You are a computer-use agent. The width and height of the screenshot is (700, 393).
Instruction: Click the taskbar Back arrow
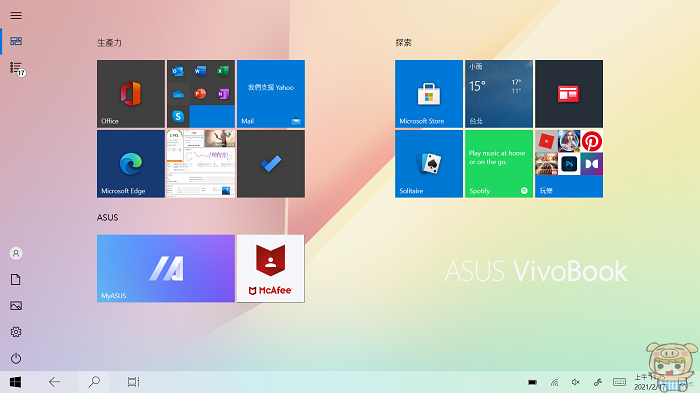pos(54,382)
